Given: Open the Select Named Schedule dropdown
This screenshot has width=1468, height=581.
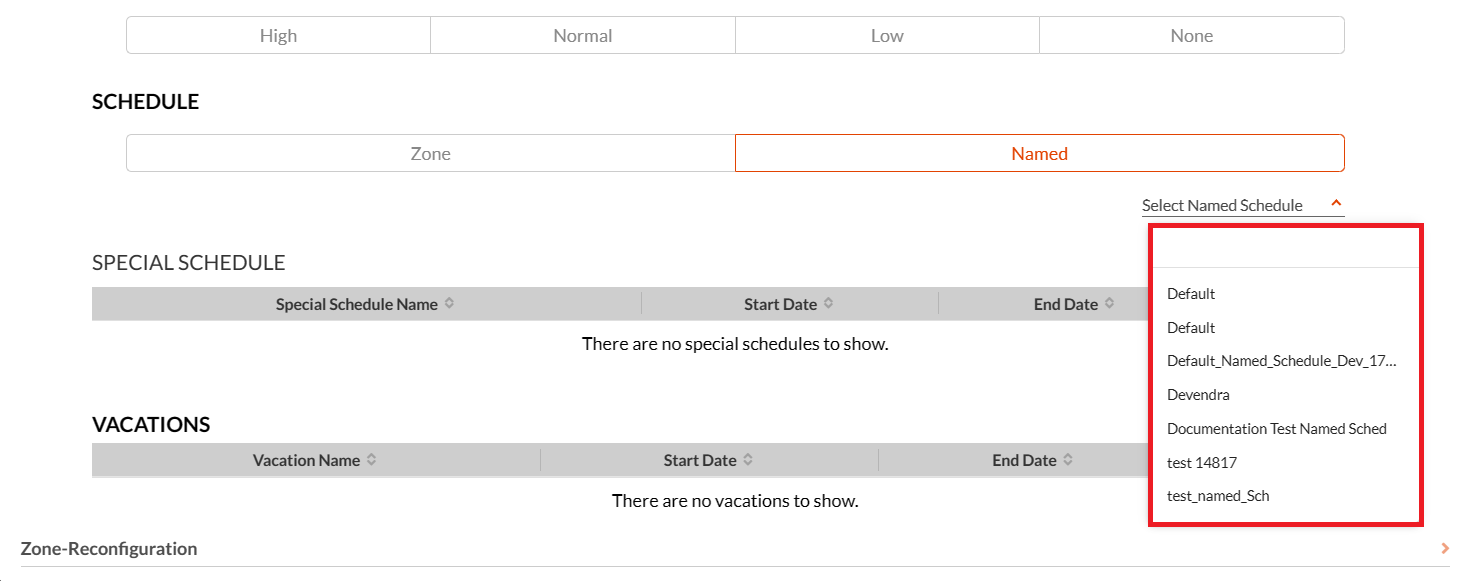Looking at the screenshot, I should pos(1243,205).
